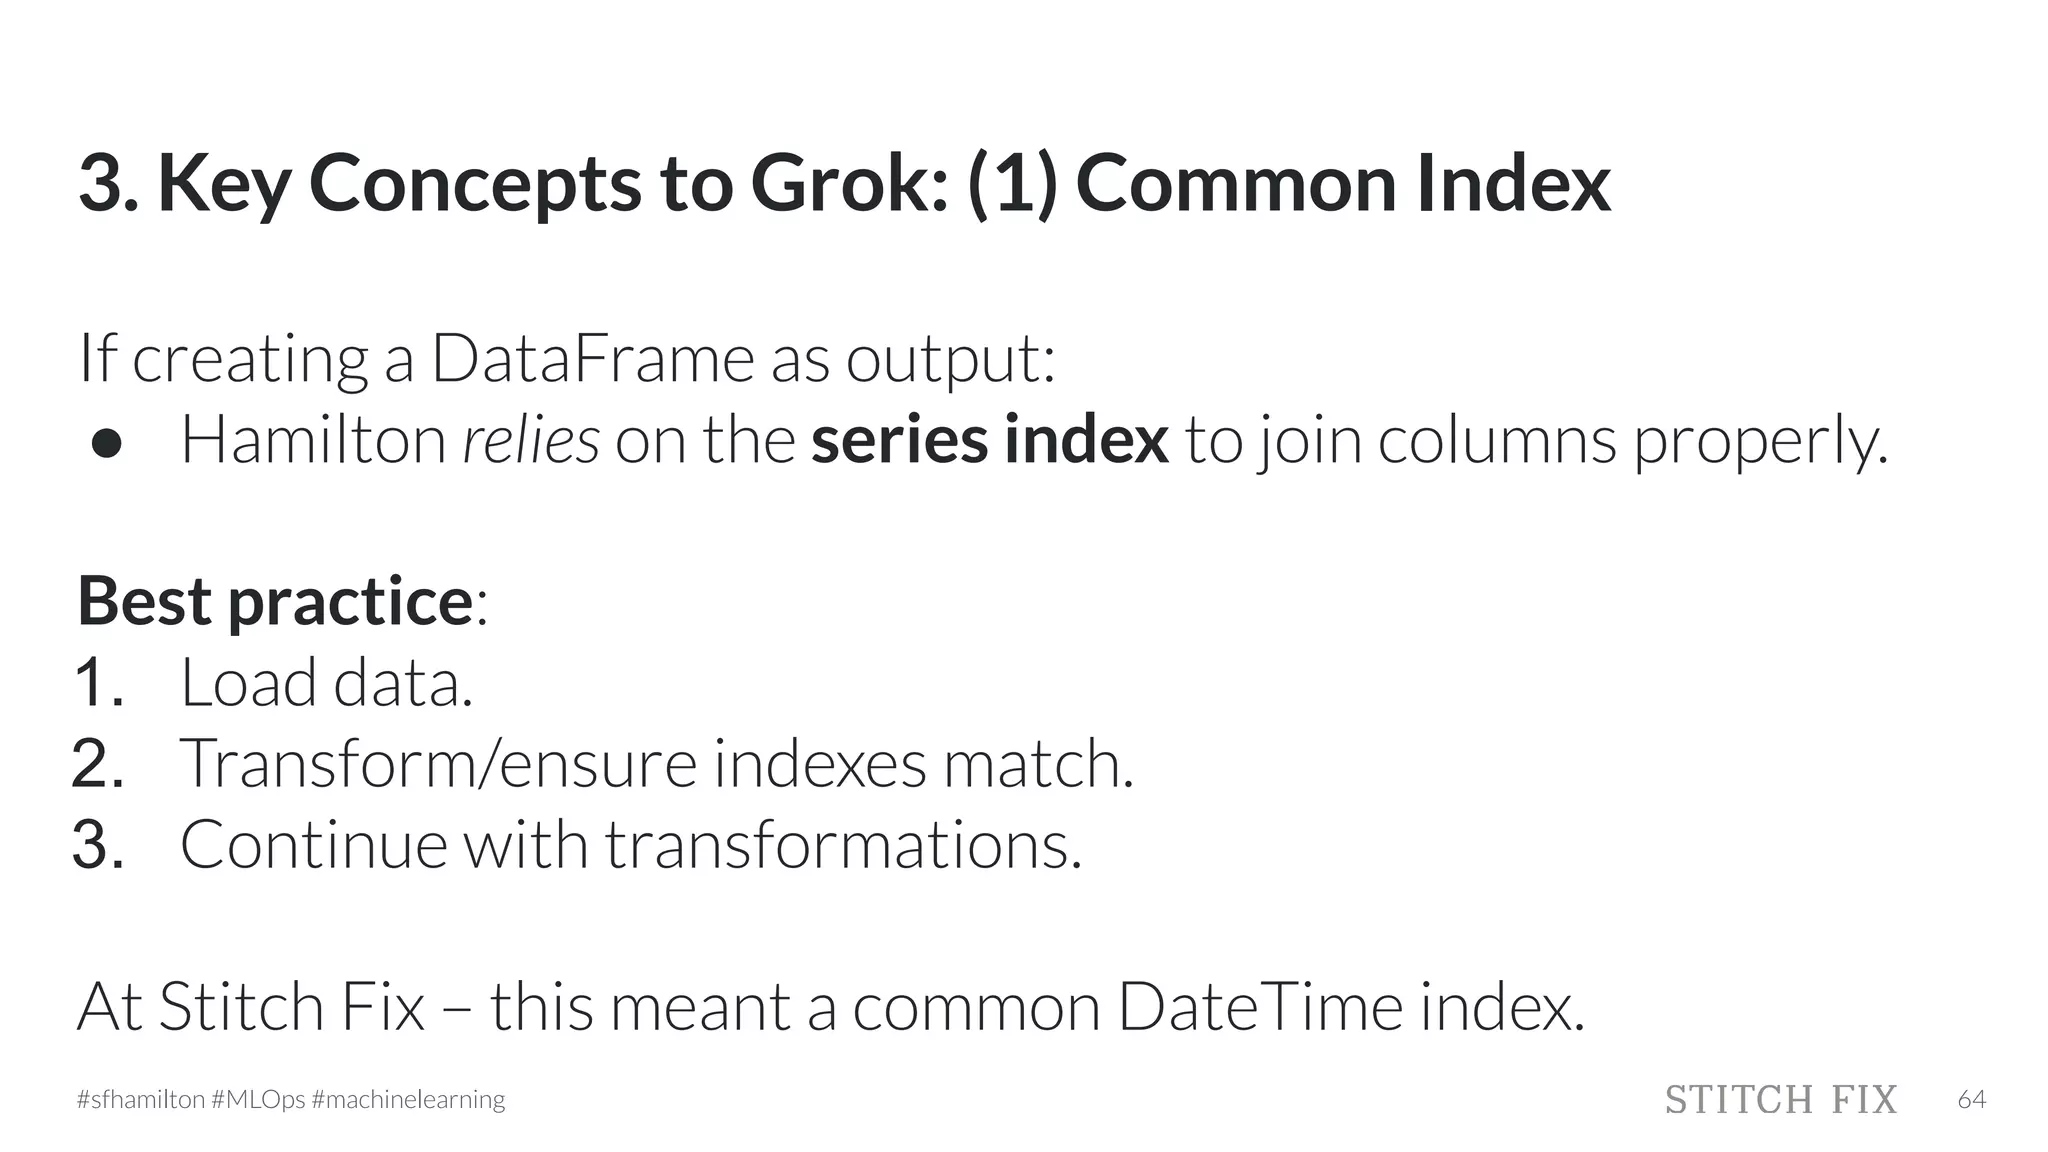Select 'Transform/ensure indexes match.' item
Image resolution: width=2048 pixels, height=1152 pixels.
point(656,764)
